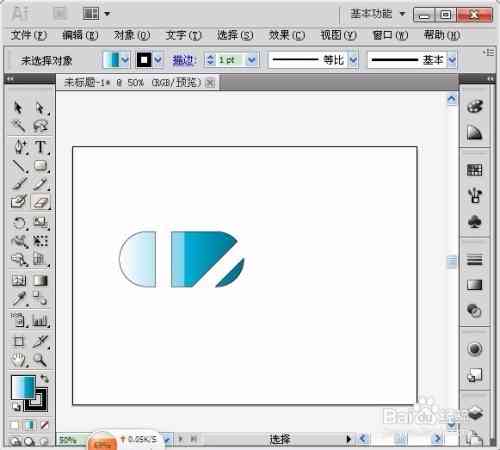Open the Brushes panel icon

tap(475, 195)
